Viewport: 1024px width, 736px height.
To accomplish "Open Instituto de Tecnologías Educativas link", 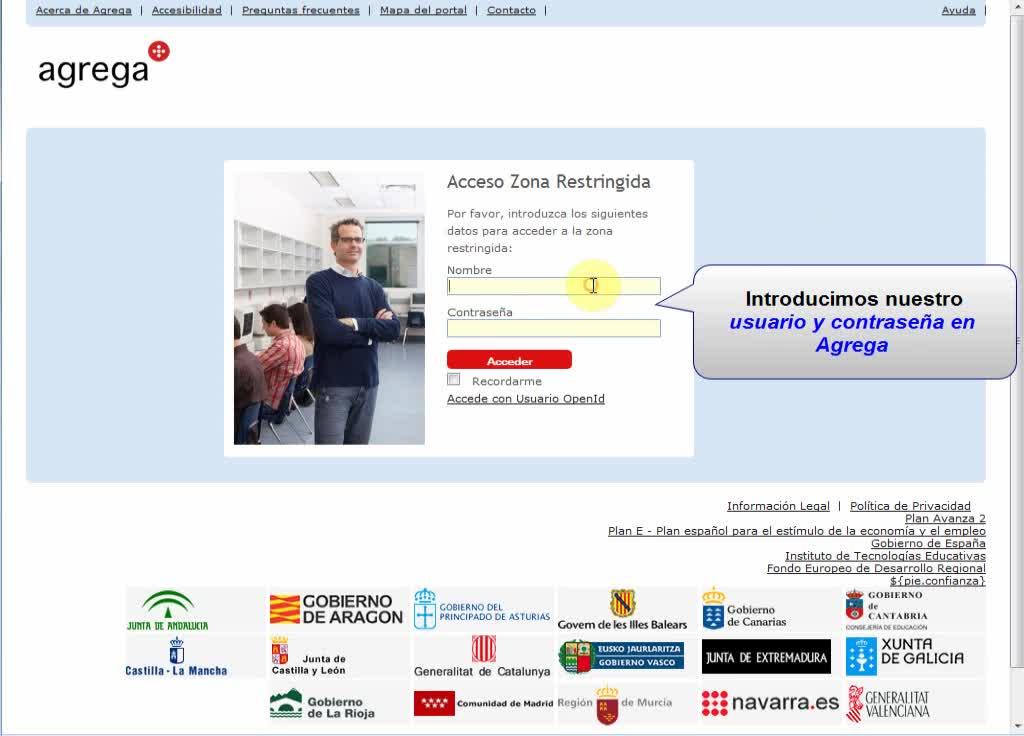I will (x=885, y=556).
